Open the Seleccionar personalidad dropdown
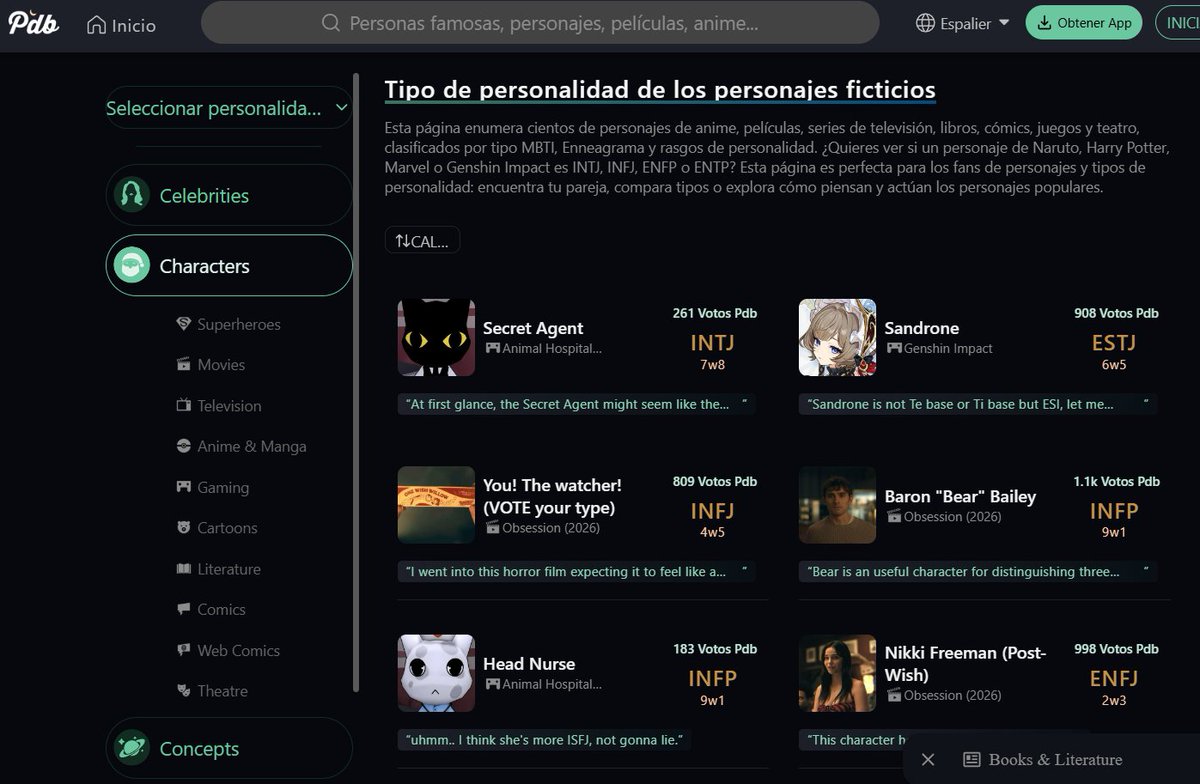This screenshot has height=784, width=1200. tap(228, 108)
